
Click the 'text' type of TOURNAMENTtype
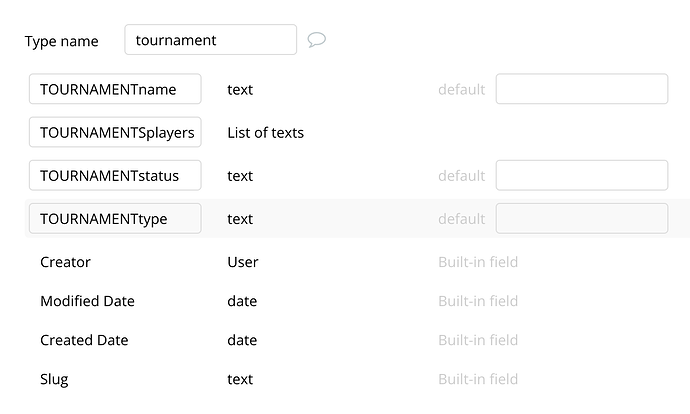point(240,218)
